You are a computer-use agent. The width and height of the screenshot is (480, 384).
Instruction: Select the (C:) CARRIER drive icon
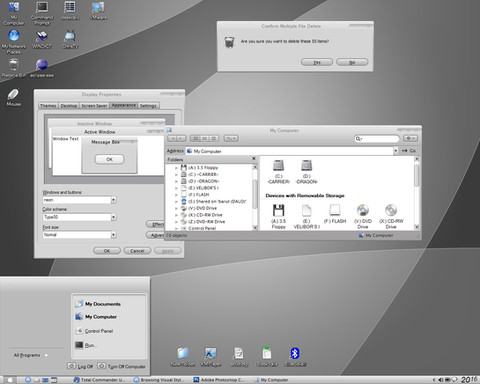click(278, 172)
